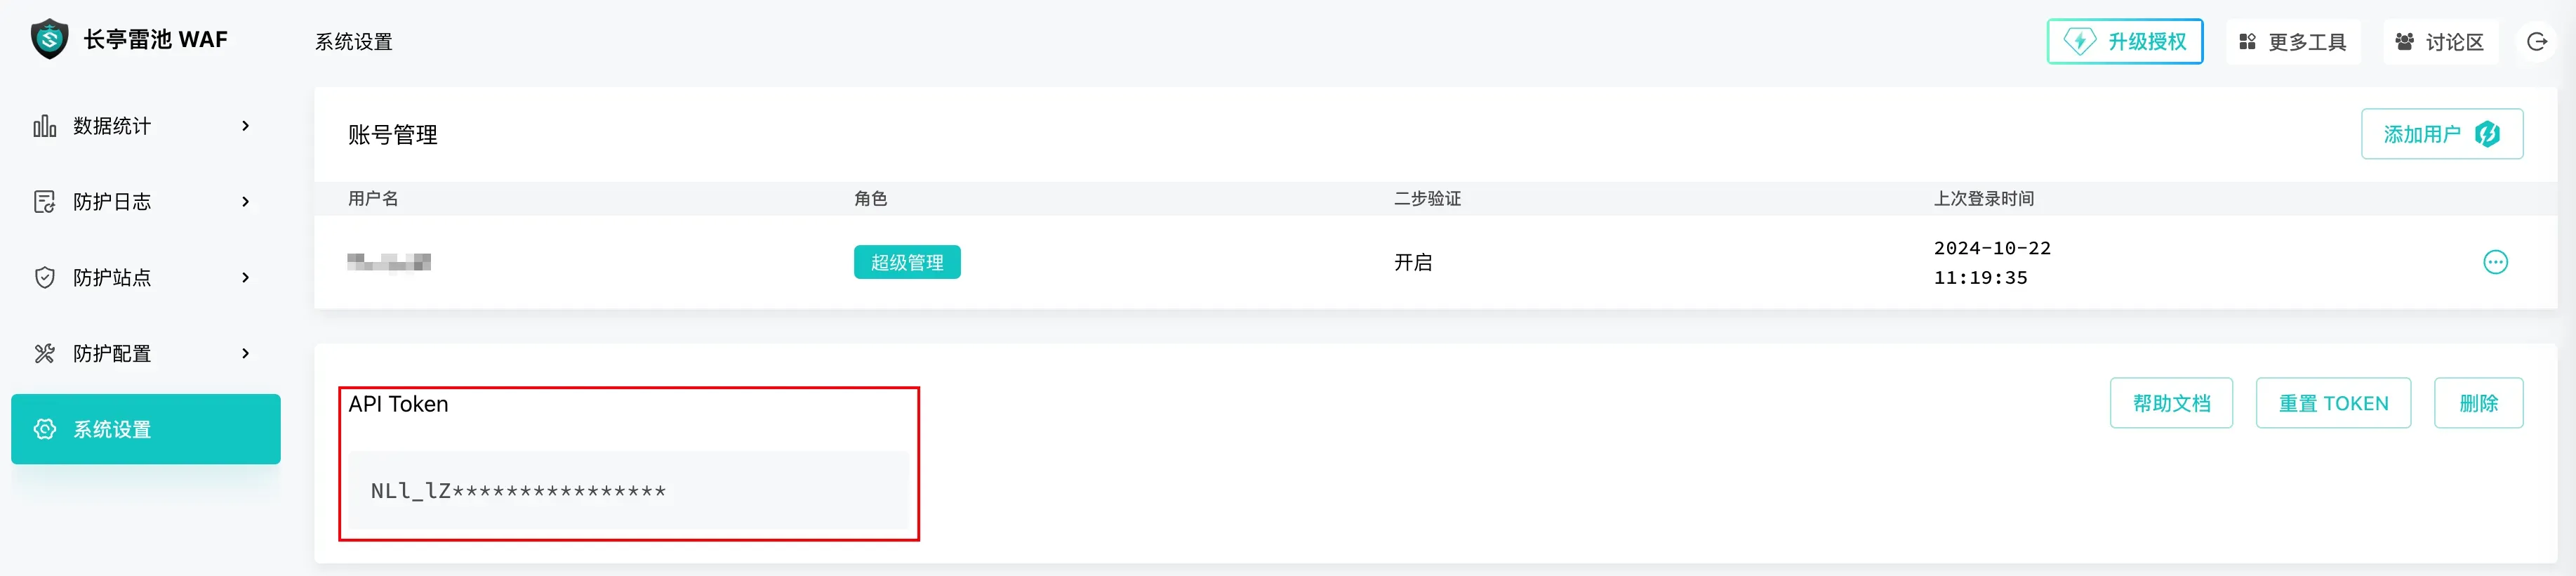The image size is (2576, 576).
Task: Click the 重置 TOKEN button
Action: tap(2332, 403)
